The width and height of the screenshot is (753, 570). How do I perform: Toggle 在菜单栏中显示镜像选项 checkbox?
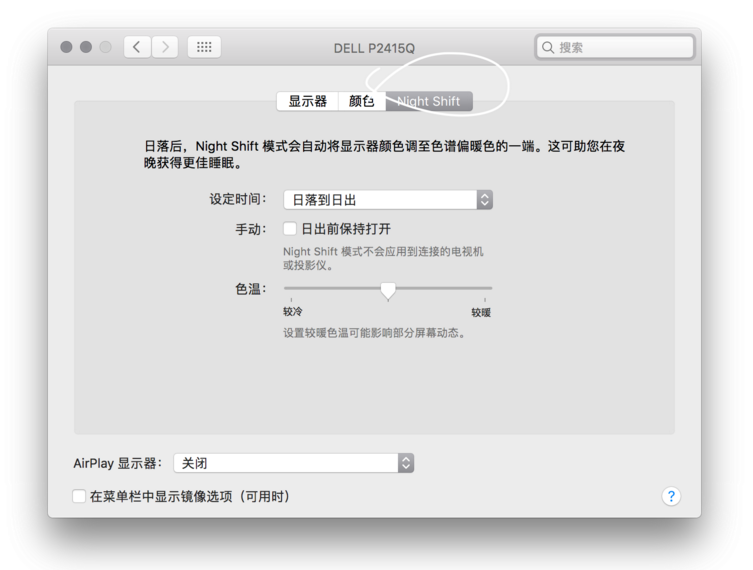79,496
